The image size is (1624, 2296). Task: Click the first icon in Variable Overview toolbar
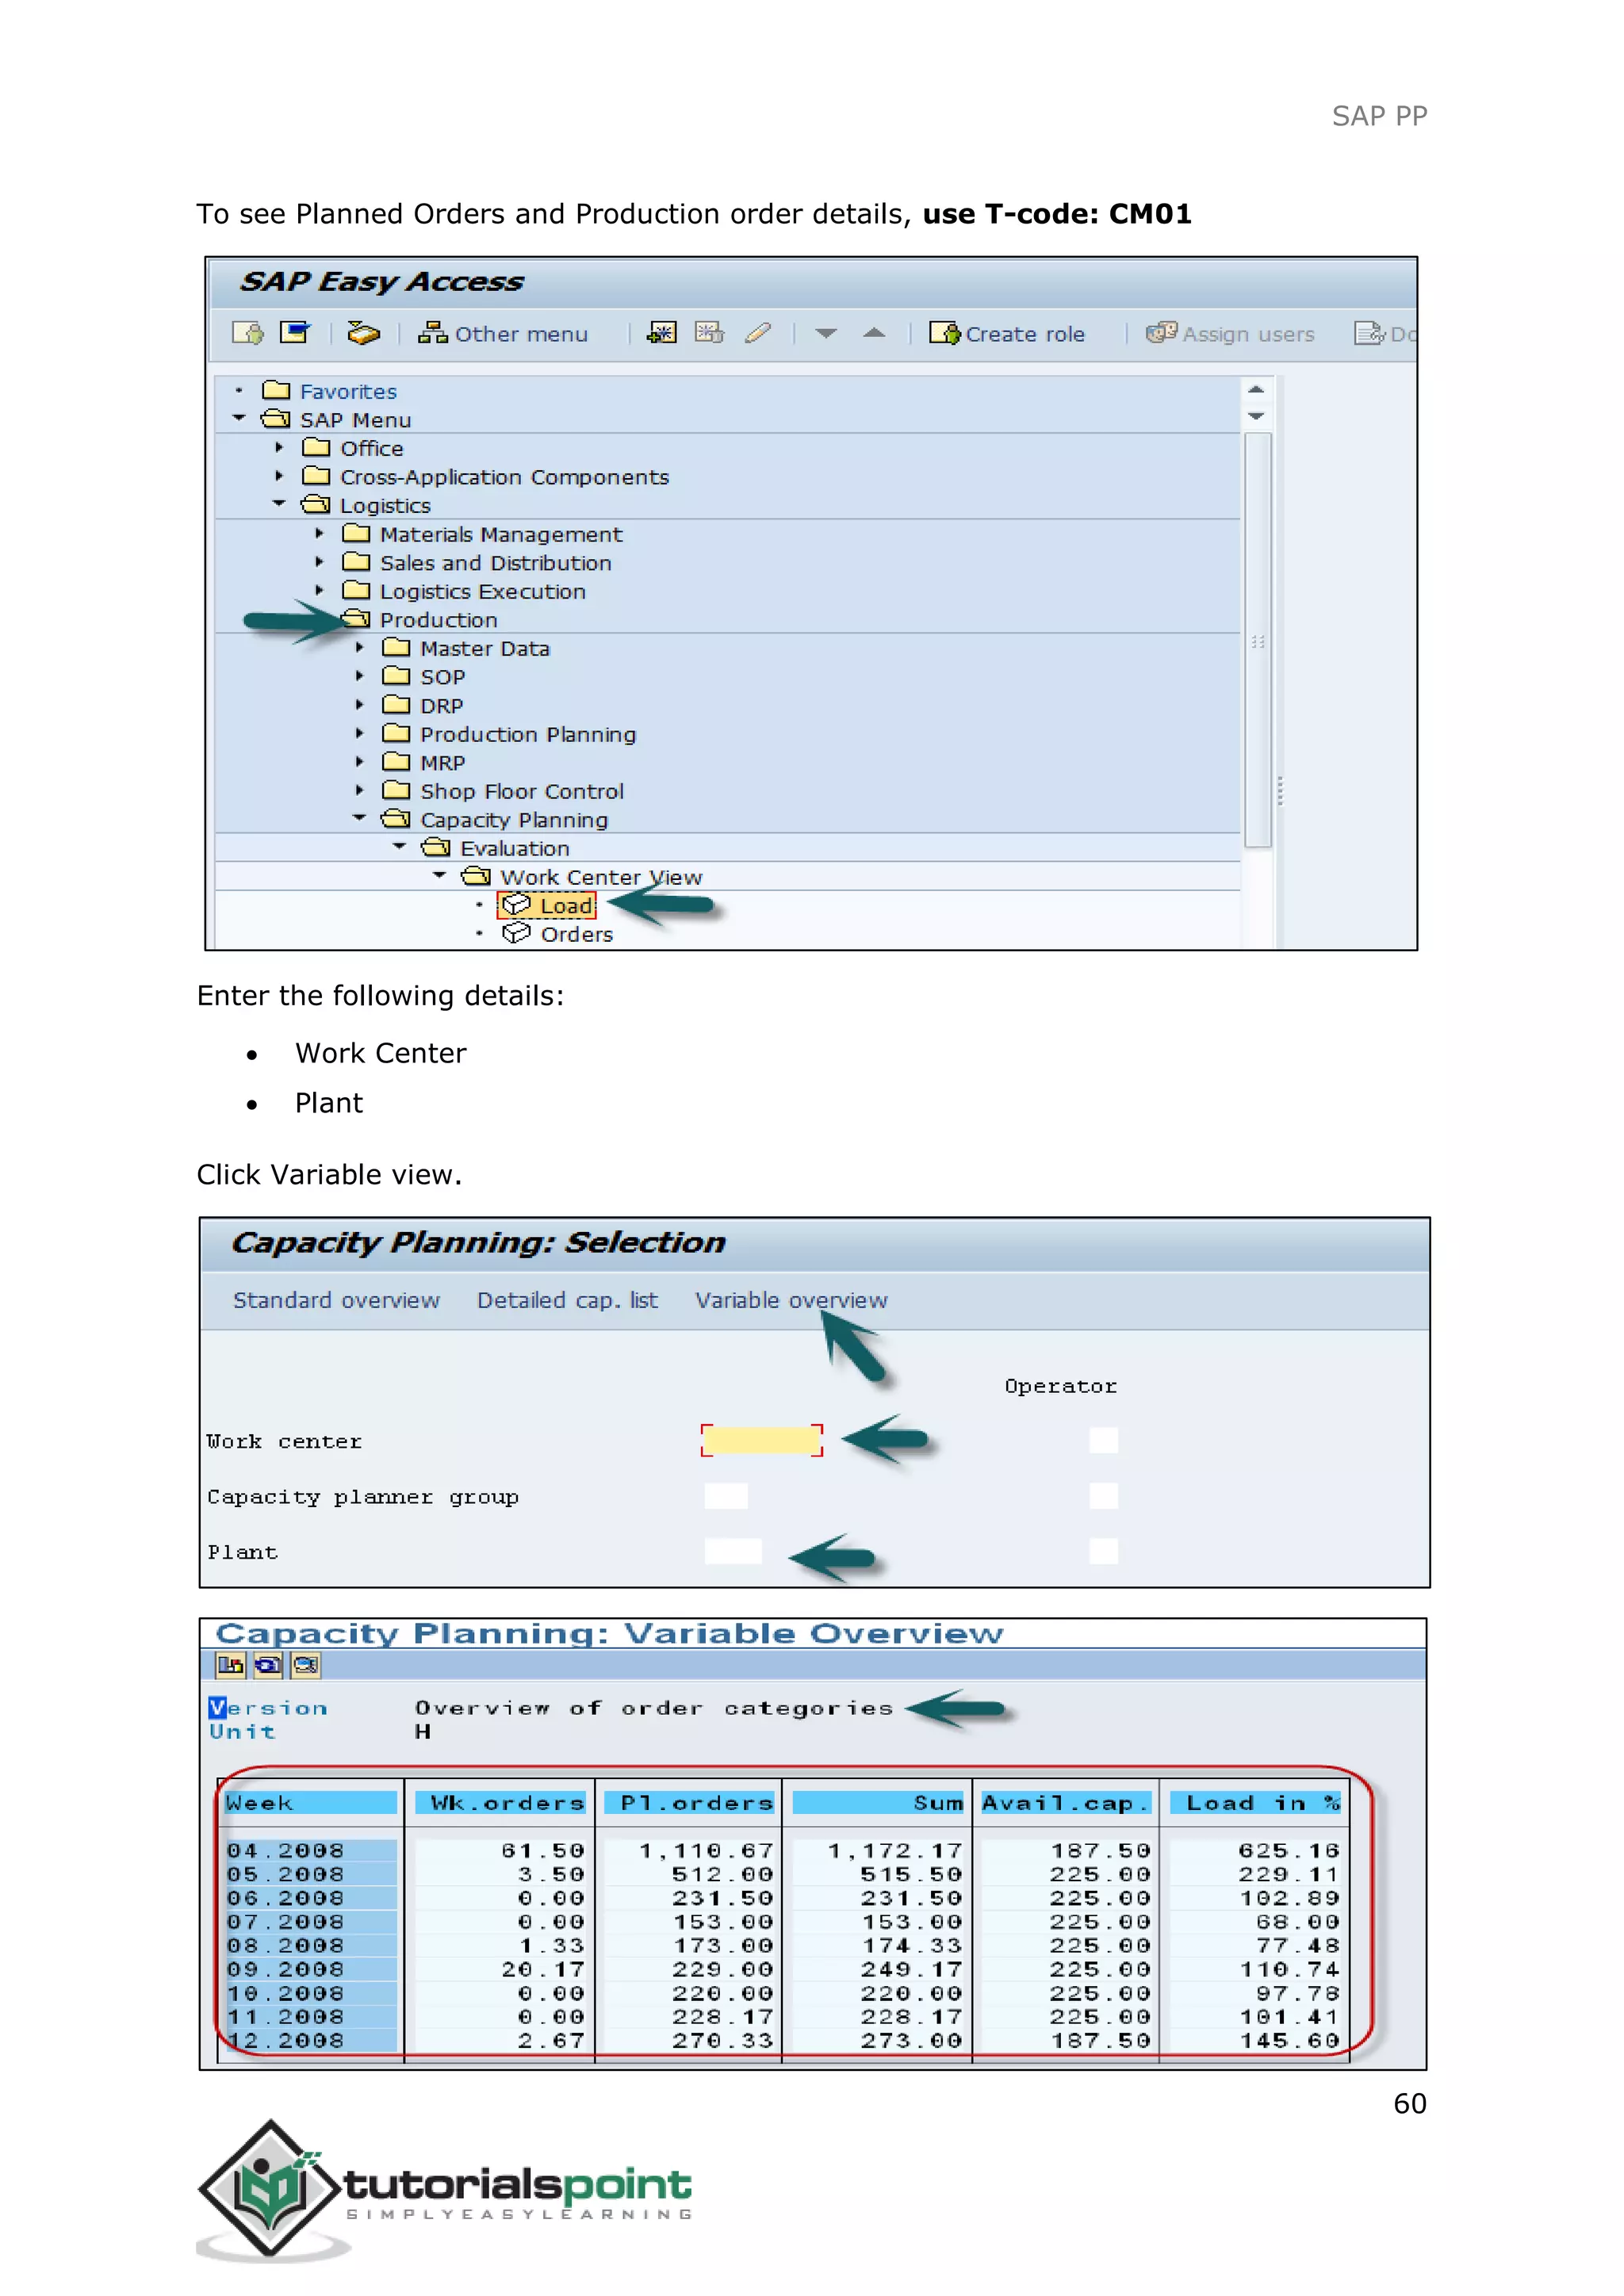231,1664
